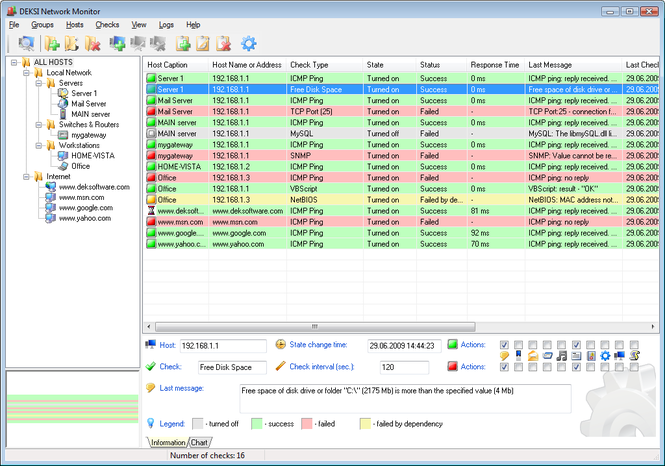
Task: Click the network discovery magnifier toolbar icon
Action: pyautogui.click(x=26, y=43)
